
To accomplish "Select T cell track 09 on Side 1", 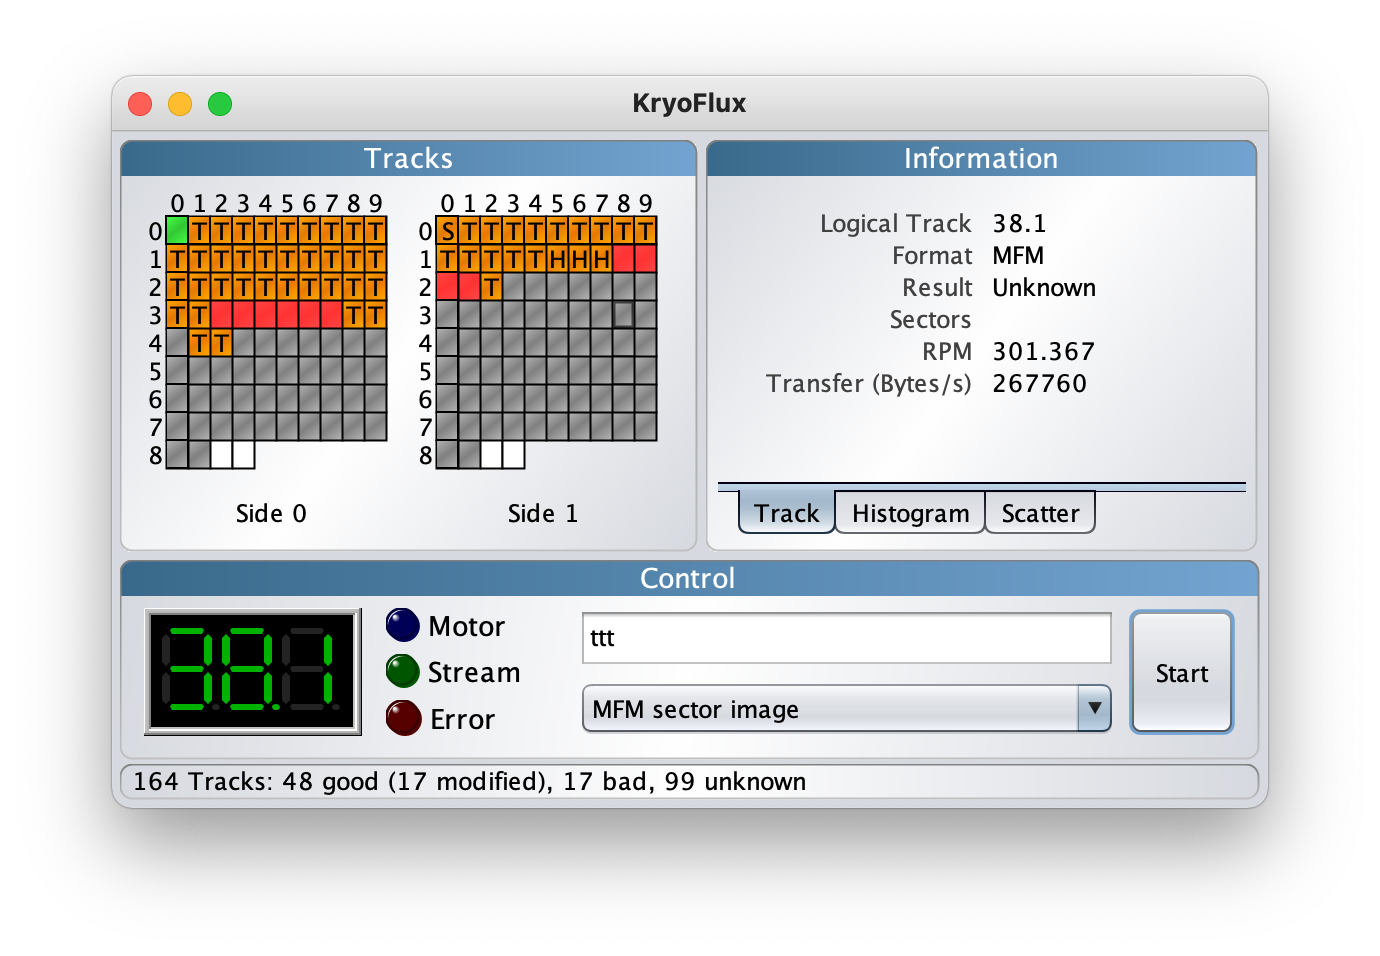I will click(645, 231).
